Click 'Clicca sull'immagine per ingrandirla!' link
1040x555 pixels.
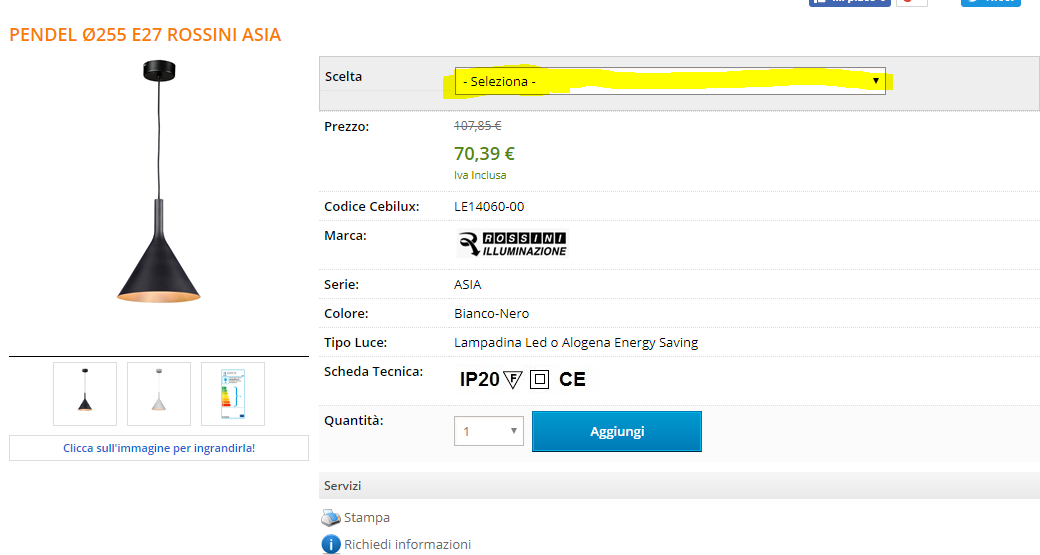159,448
